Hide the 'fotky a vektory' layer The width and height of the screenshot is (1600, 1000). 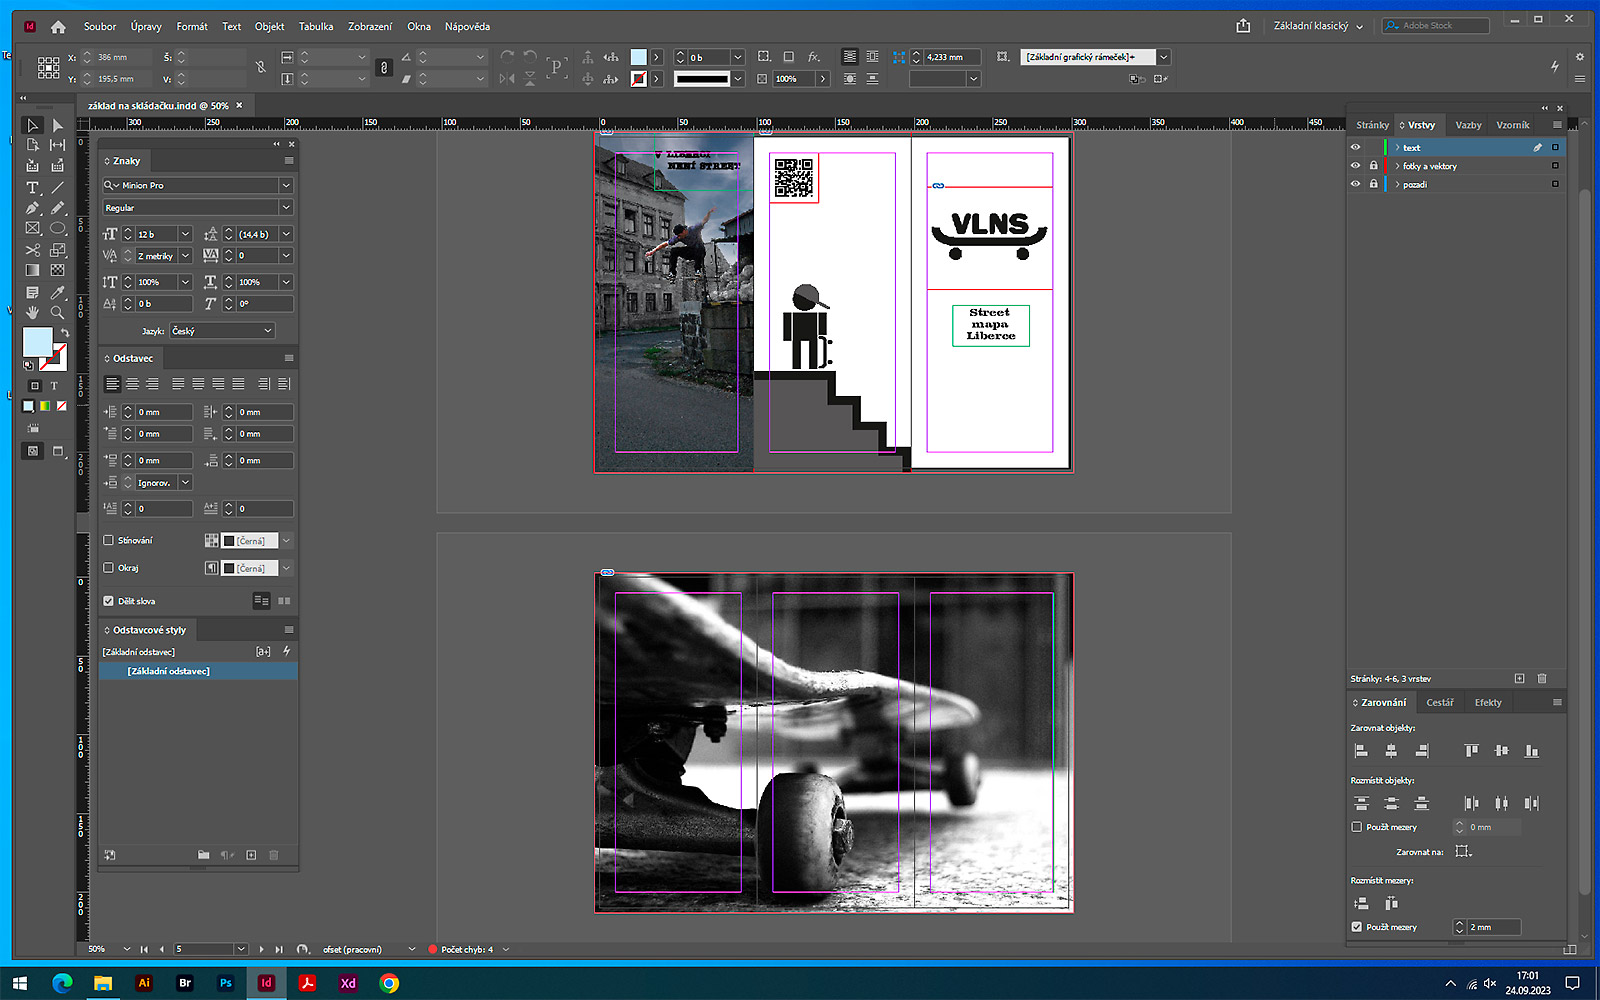click(x=1355, y=166)
